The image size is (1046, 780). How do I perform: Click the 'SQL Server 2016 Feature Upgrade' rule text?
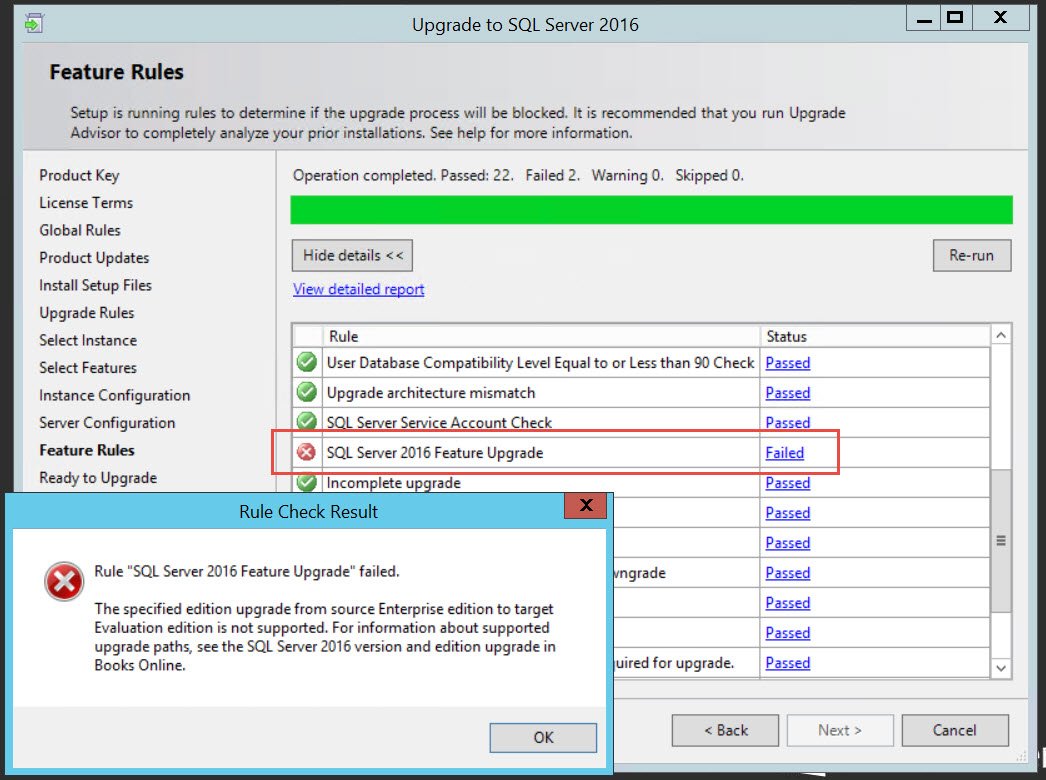435,452
